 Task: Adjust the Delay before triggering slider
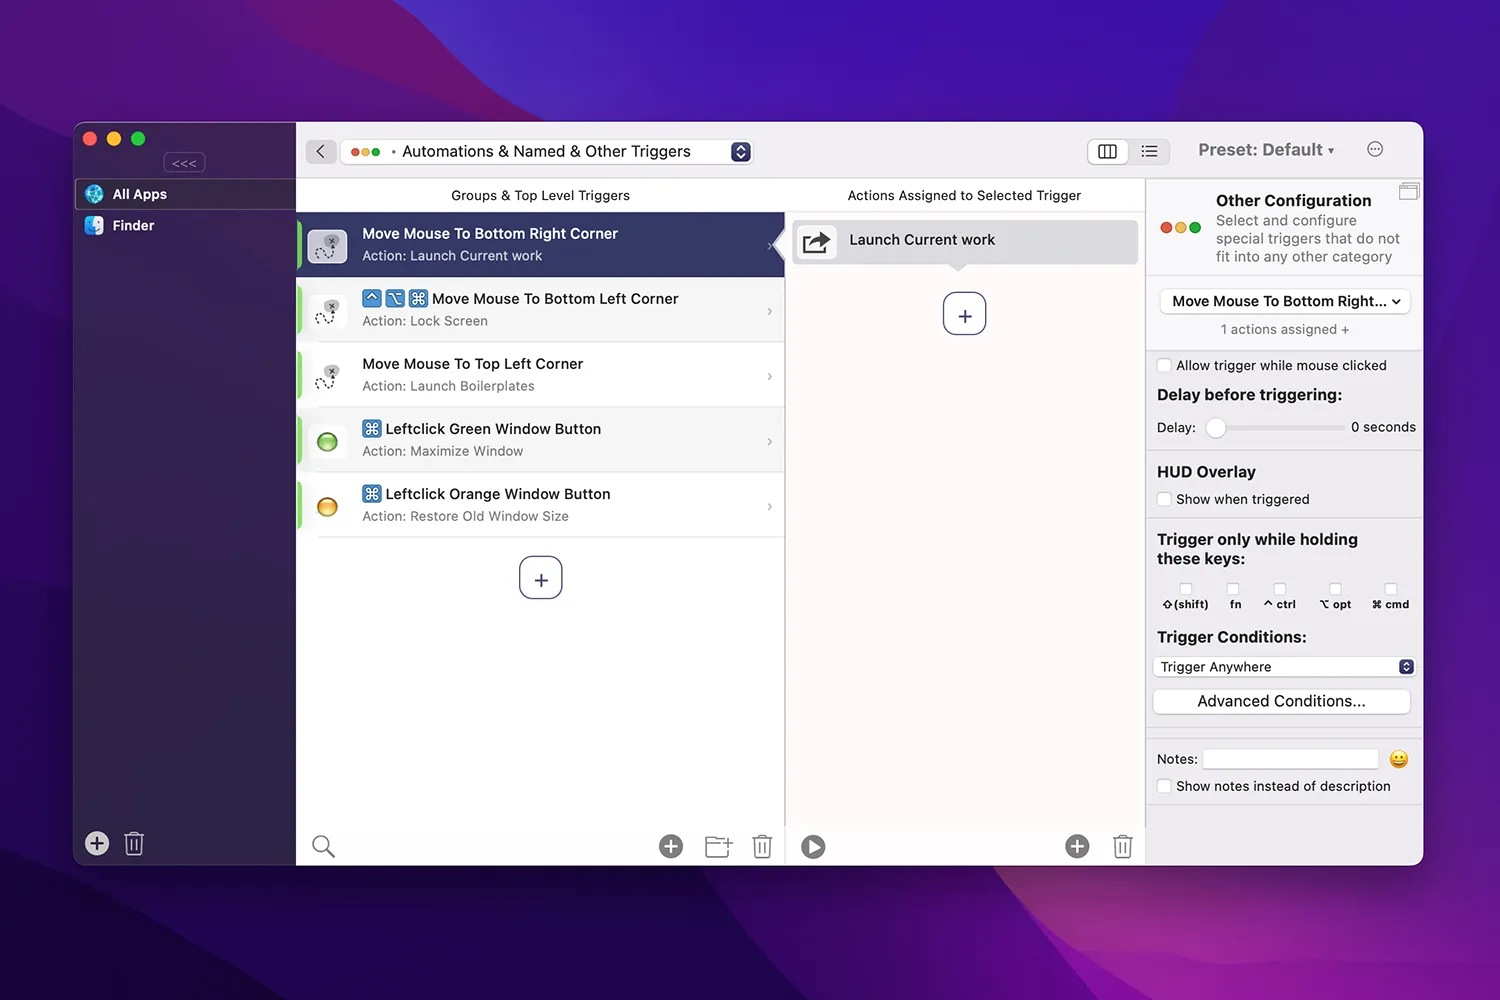[1216, 427]
